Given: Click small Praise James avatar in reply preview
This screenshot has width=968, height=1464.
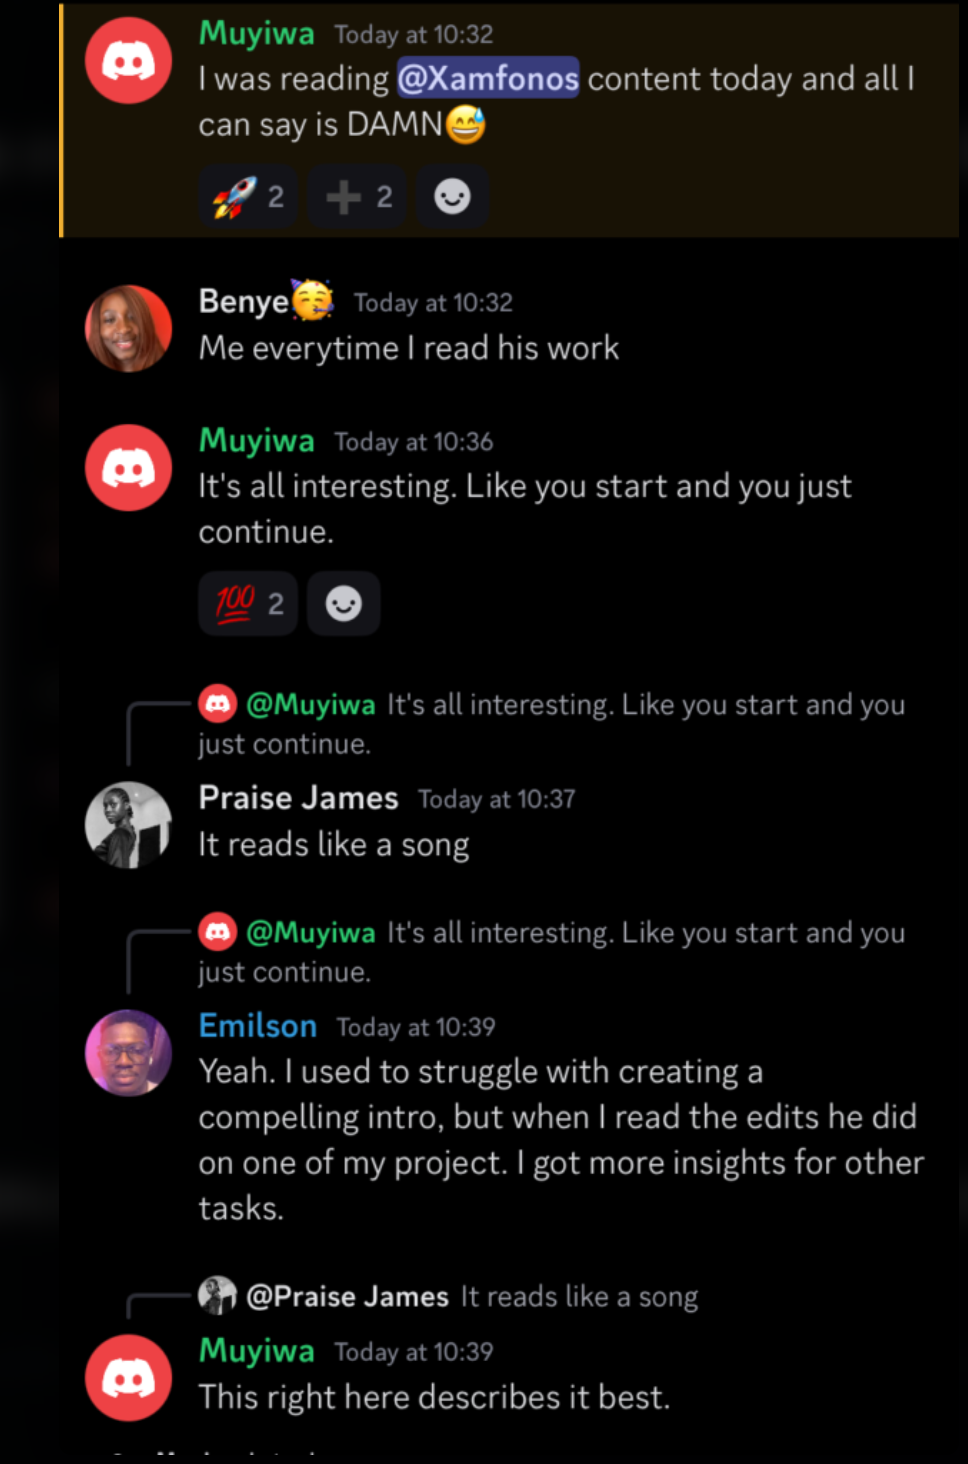Looking at the screenshot, I should [x=217, y=1296].
